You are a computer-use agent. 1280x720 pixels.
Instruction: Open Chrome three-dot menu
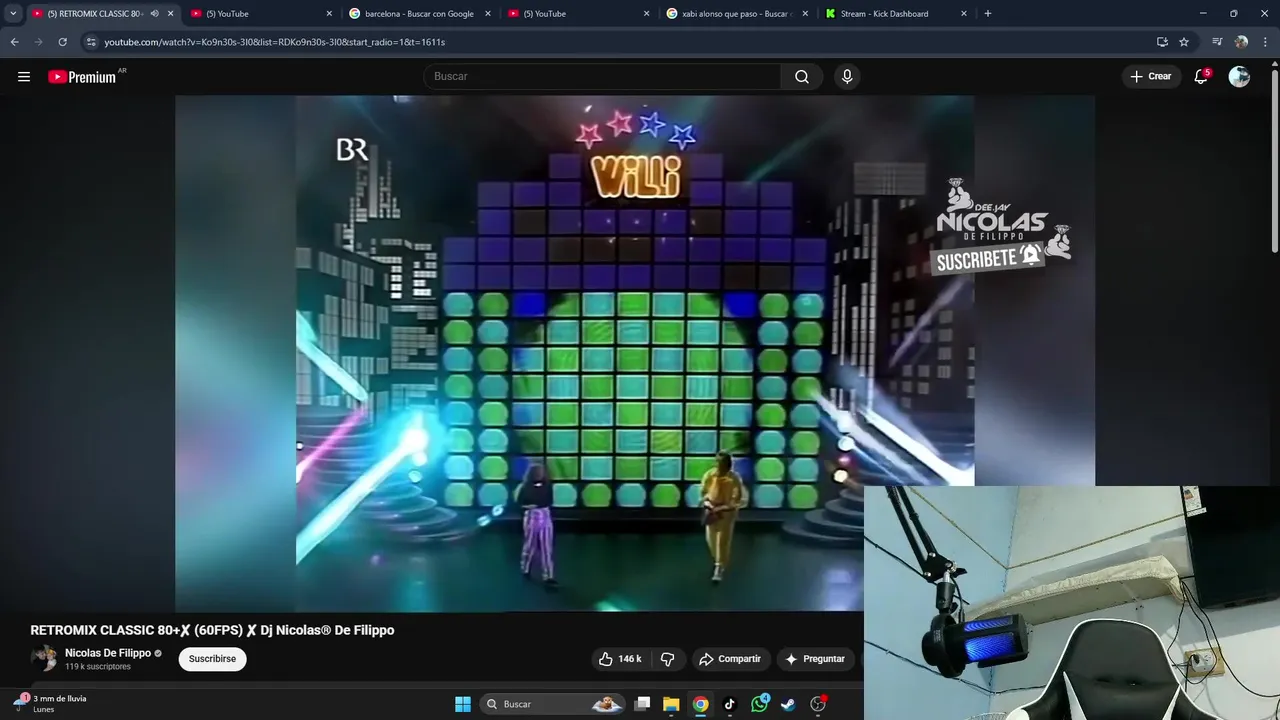[1266, 42]
